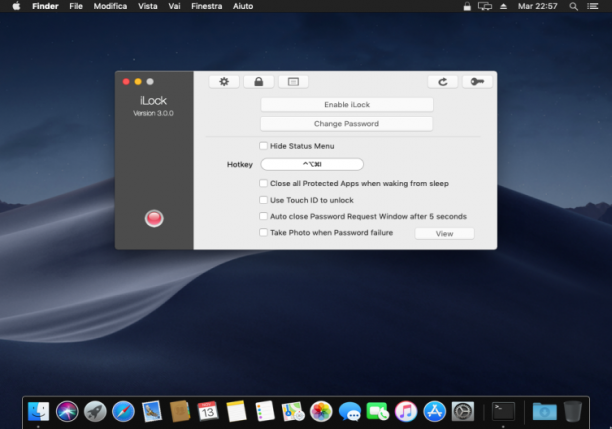Image resolution: width=612 pixels, height=429 pixels.
Task: Click the circular refresh arrow icon
Action: (x=443, y=82)
